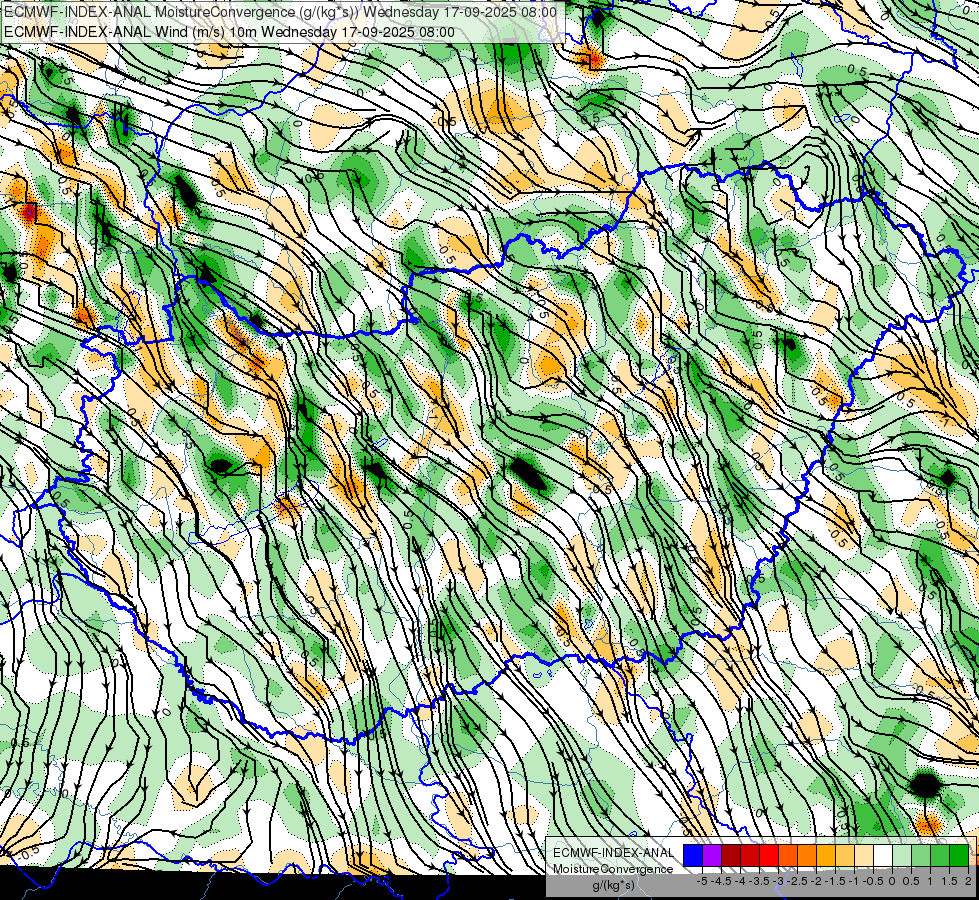Image resolution: width=979 pixels, height=900 pixels.
Task: Click the '-2.5' legend tick label
Action: (x=797, y=881)
